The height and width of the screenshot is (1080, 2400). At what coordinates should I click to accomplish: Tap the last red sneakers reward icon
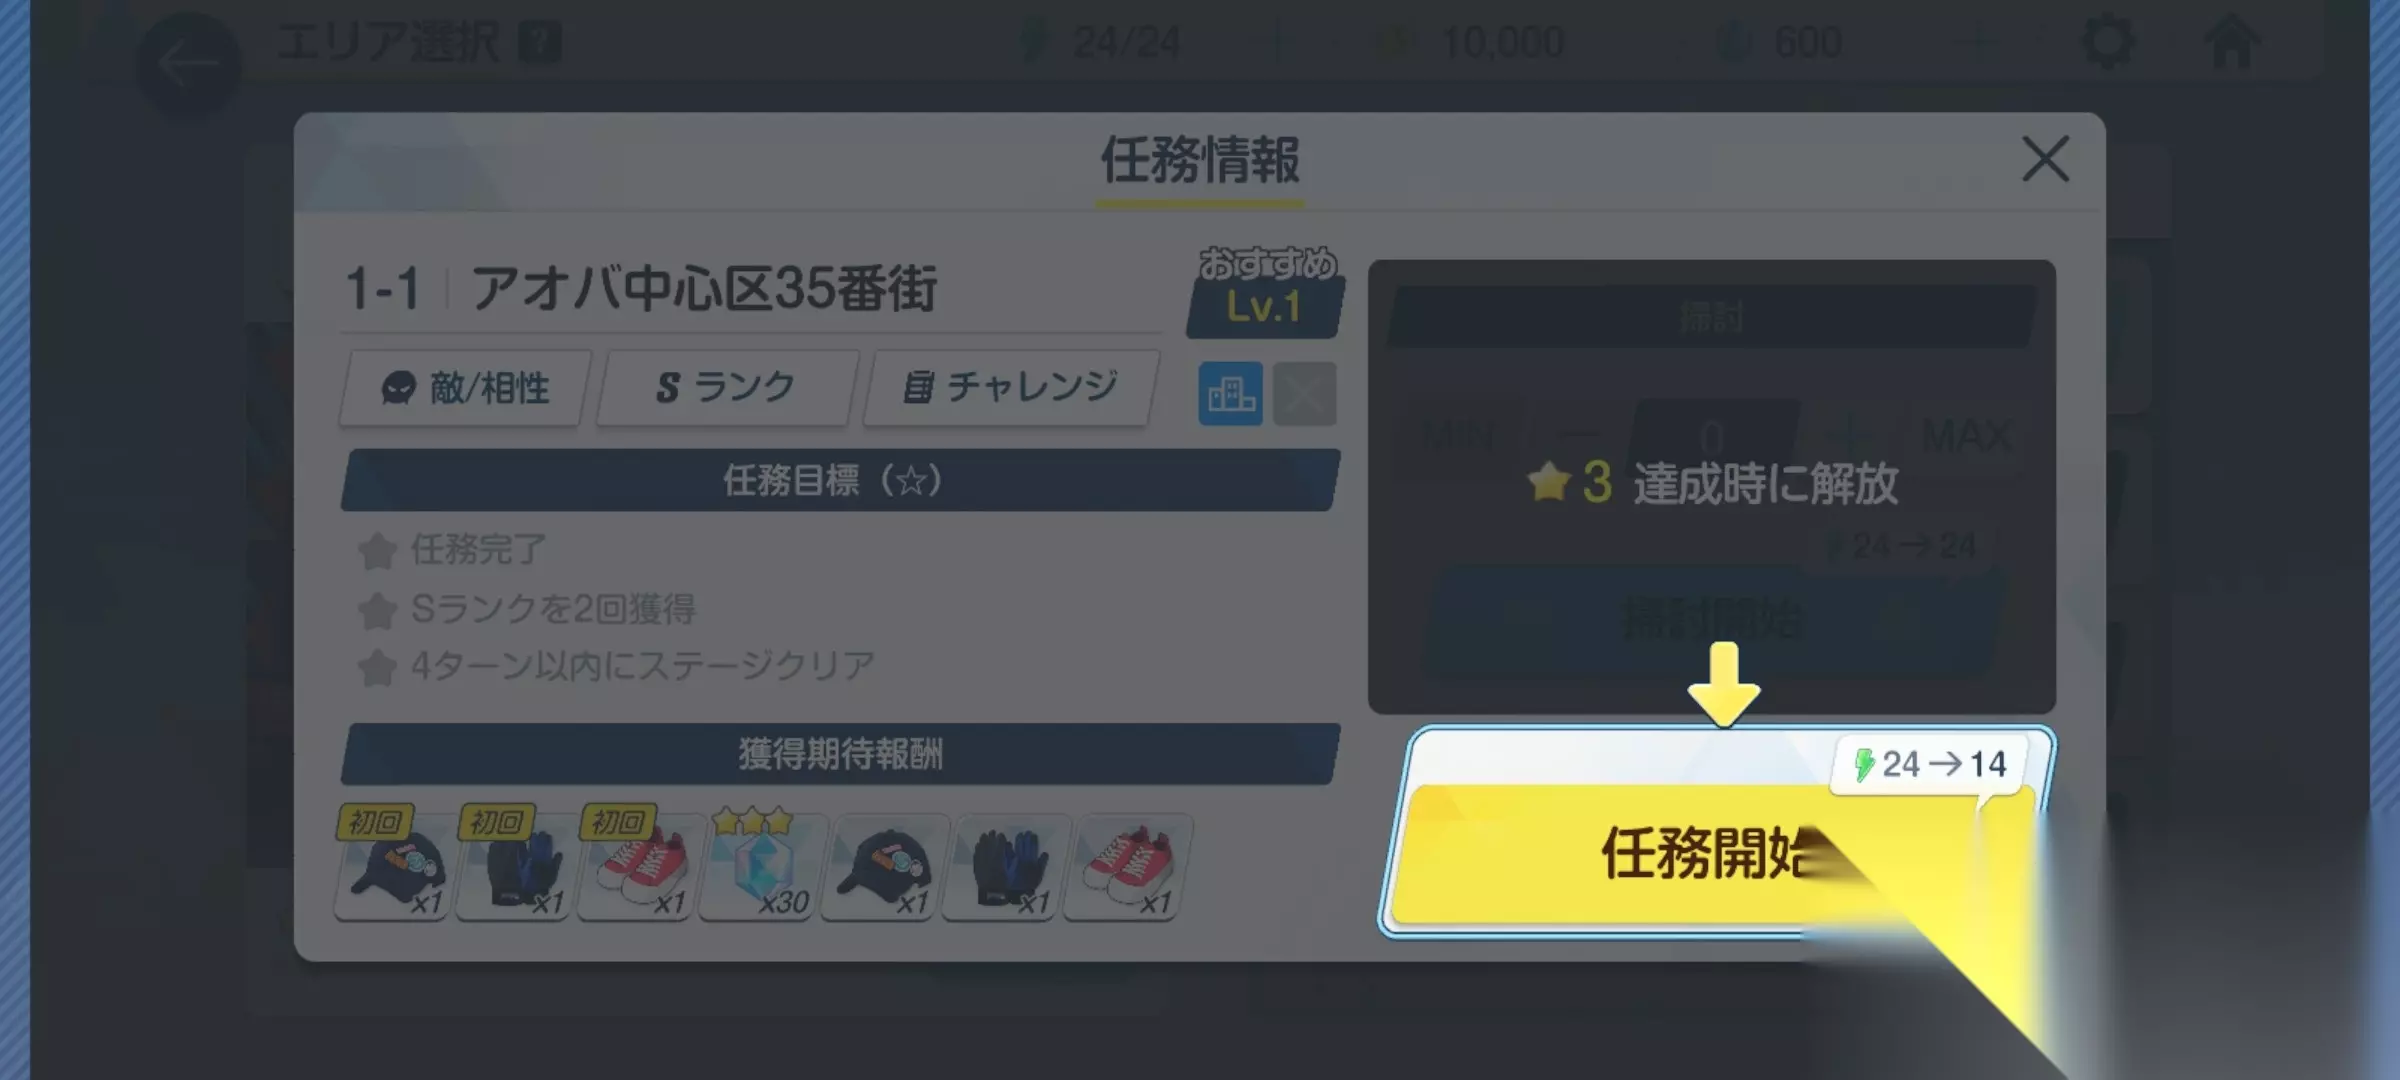[x=1124, y=864]
